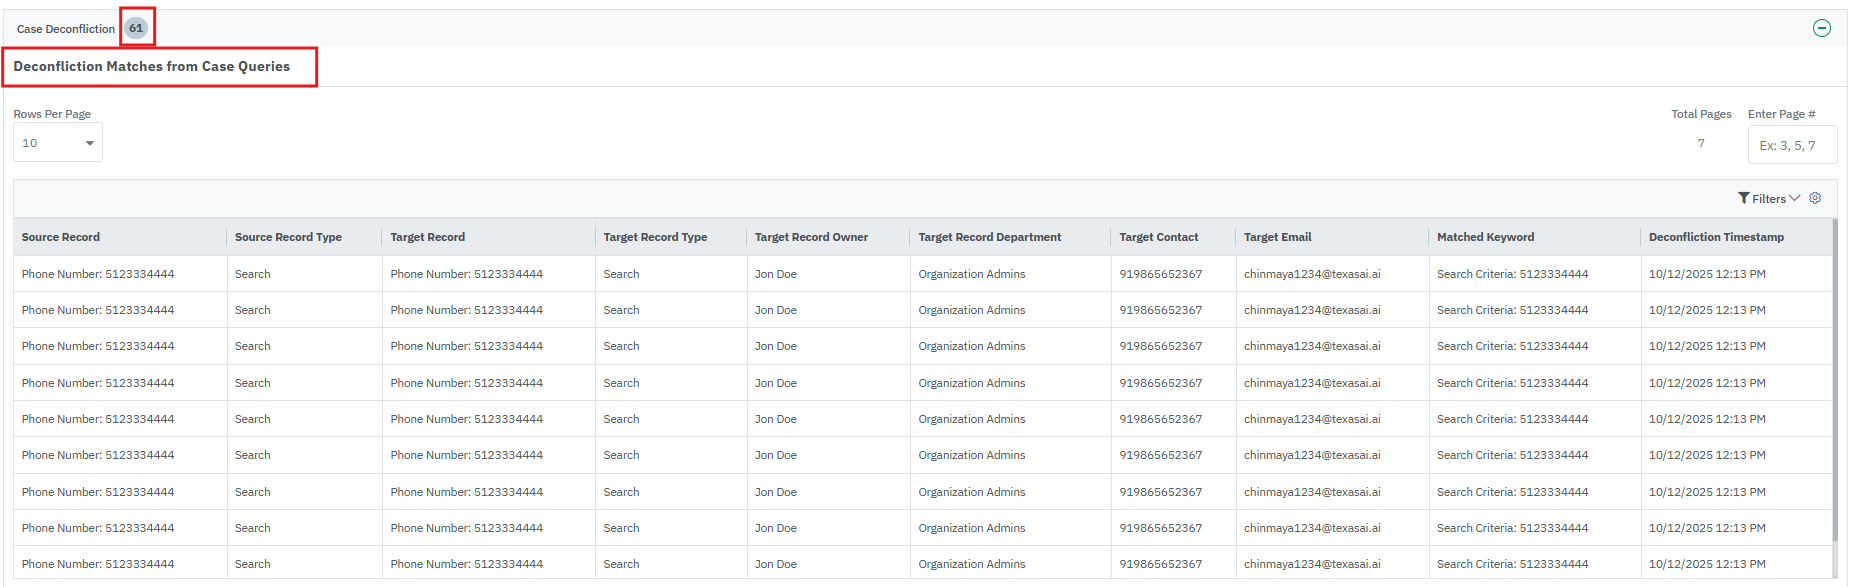1850x587 pixels.
Task: Click the Target Email column header
Action: 1277,237
